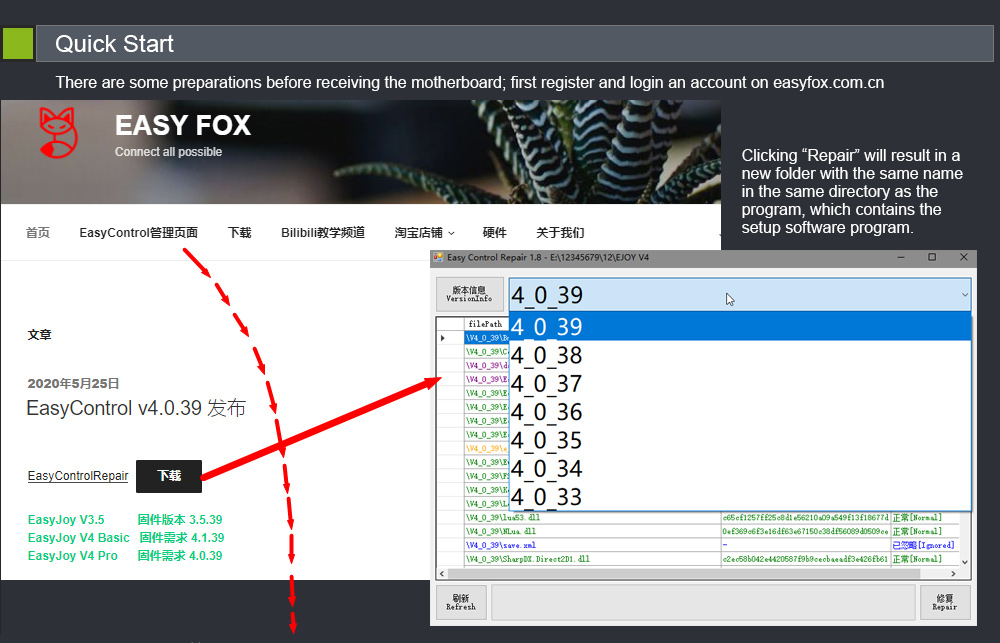
Task: Open the EasyControlRepair link
Action: pyautogui.click(x=78, y=476)
